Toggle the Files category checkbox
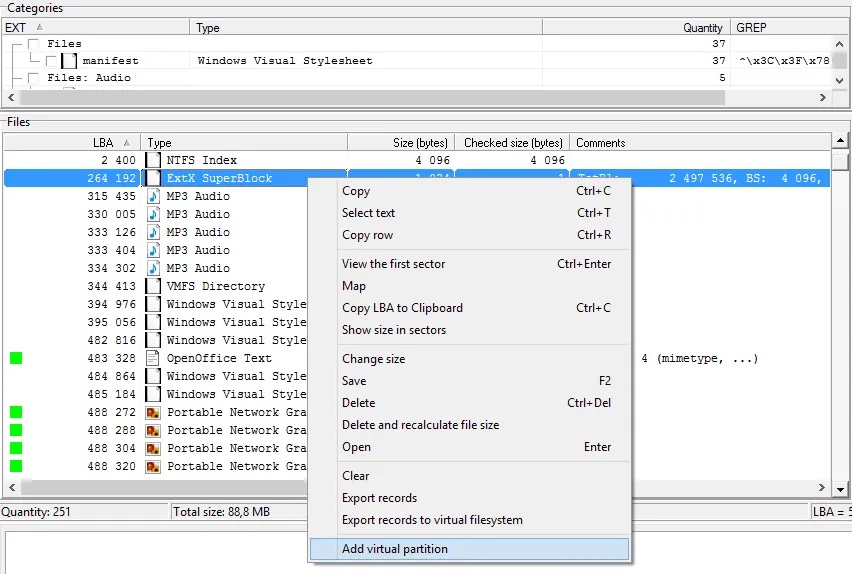The height and width of the screenshot is (574, 852). click(x=34, y=44)
